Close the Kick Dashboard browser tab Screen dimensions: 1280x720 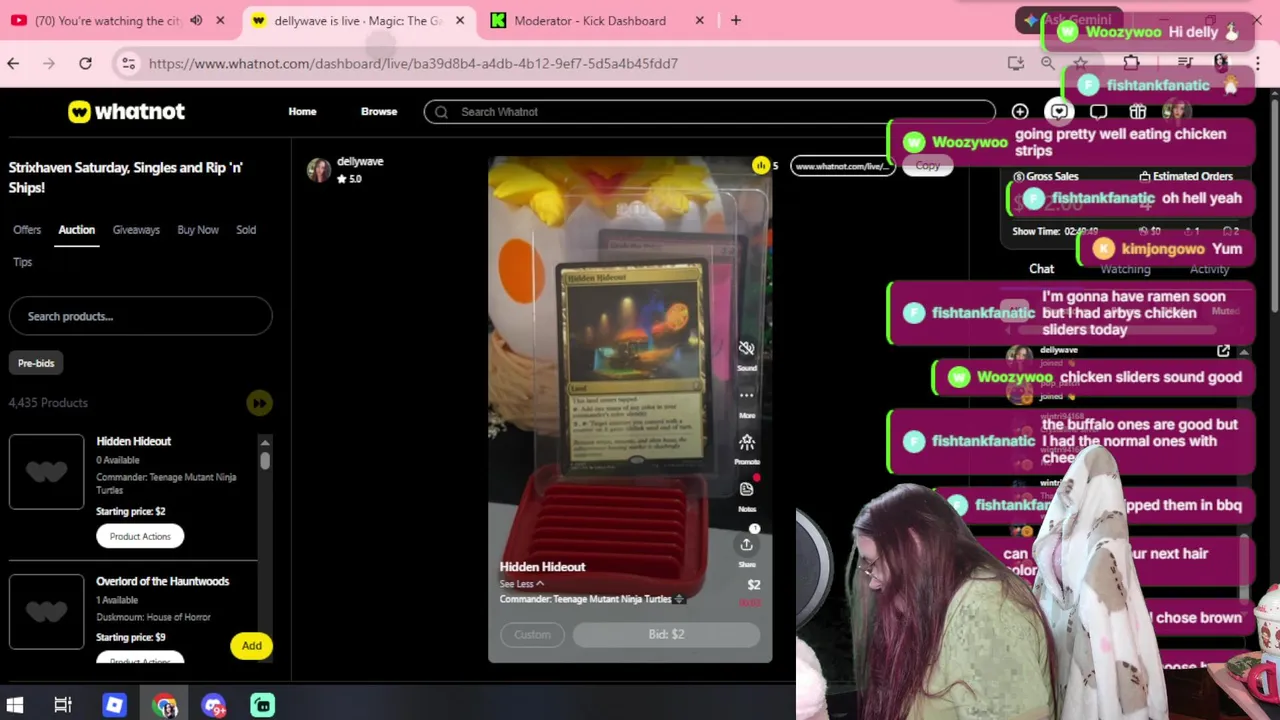pos(700,20)
